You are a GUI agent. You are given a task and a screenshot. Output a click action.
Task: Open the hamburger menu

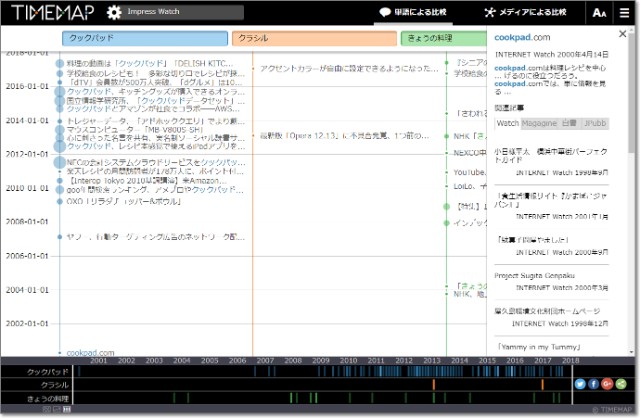pos(625,13)
